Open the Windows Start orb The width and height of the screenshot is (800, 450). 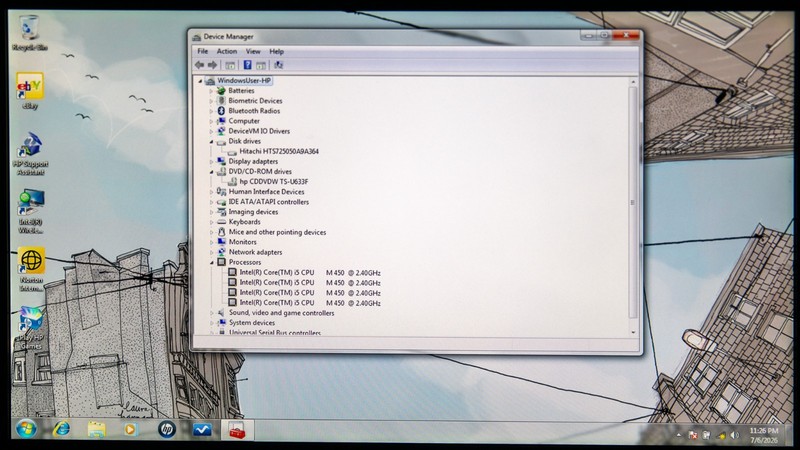tap(26, 429)
